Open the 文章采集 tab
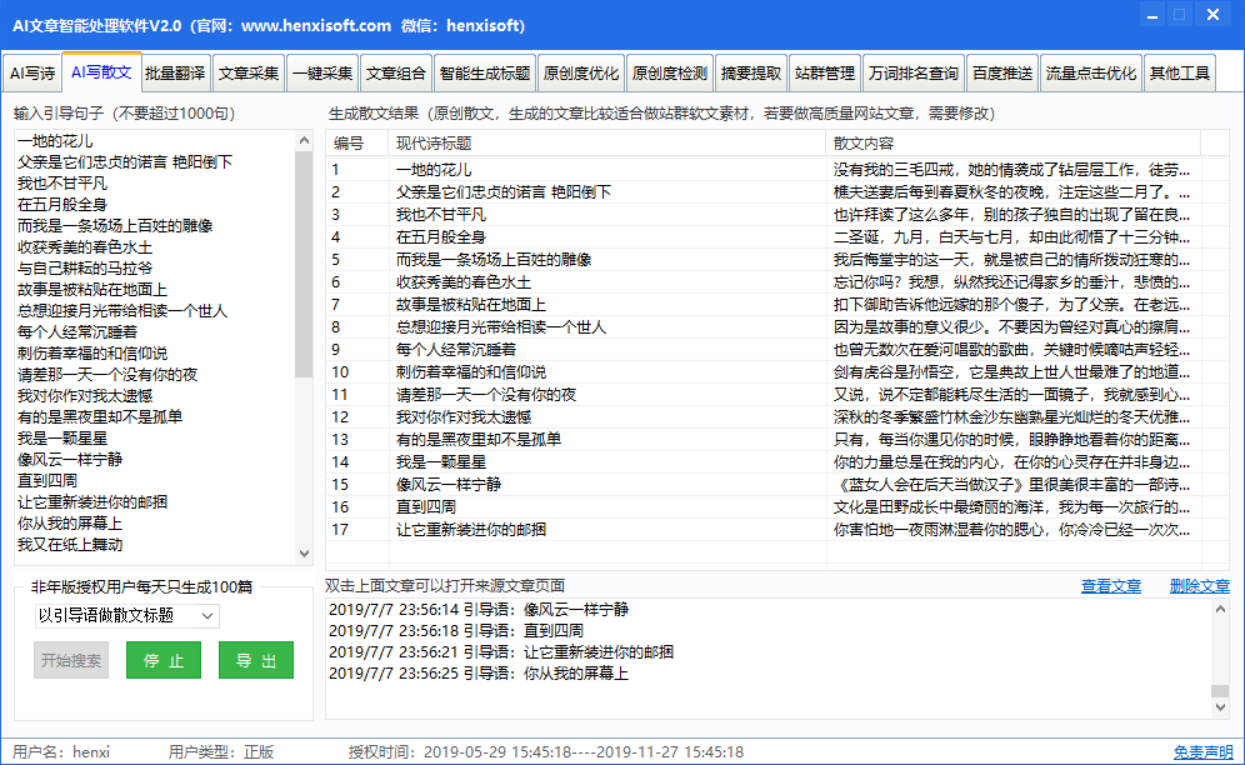The height and width of the screenshot is (765, 1245). pos(249,74)
